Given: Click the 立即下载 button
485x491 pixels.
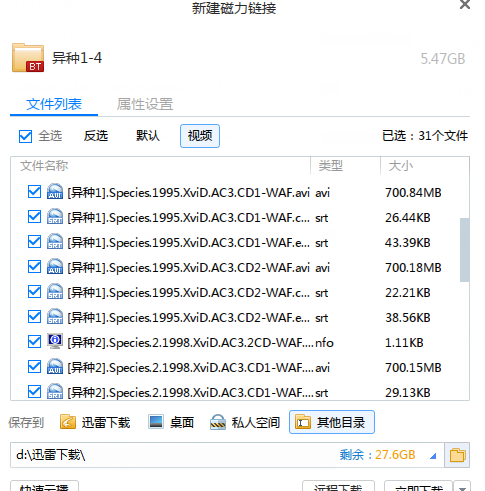Looking at the screenshot, I should pyautogui.click(x=419, y=486).
